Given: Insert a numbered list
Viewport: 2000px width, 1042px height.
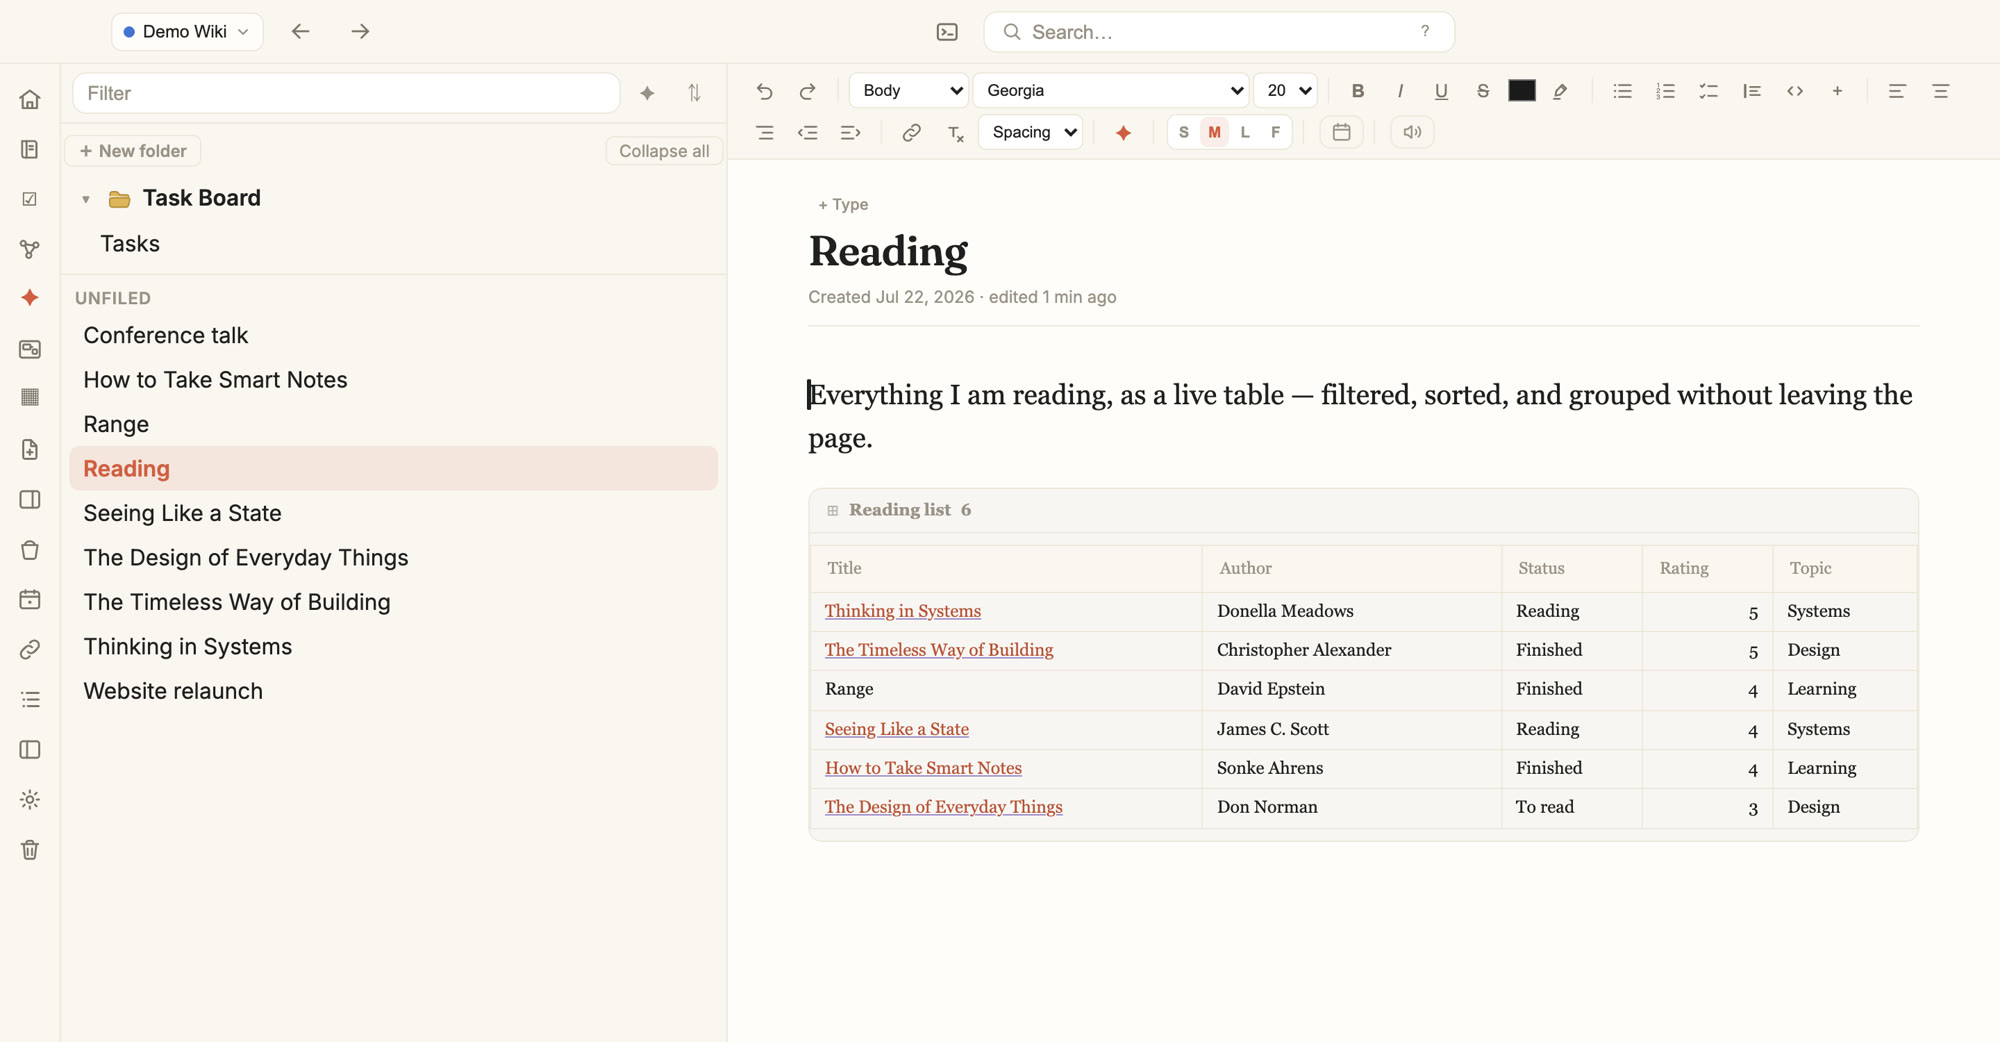Looking at the screenshot, I should [x=1665, y=91].
